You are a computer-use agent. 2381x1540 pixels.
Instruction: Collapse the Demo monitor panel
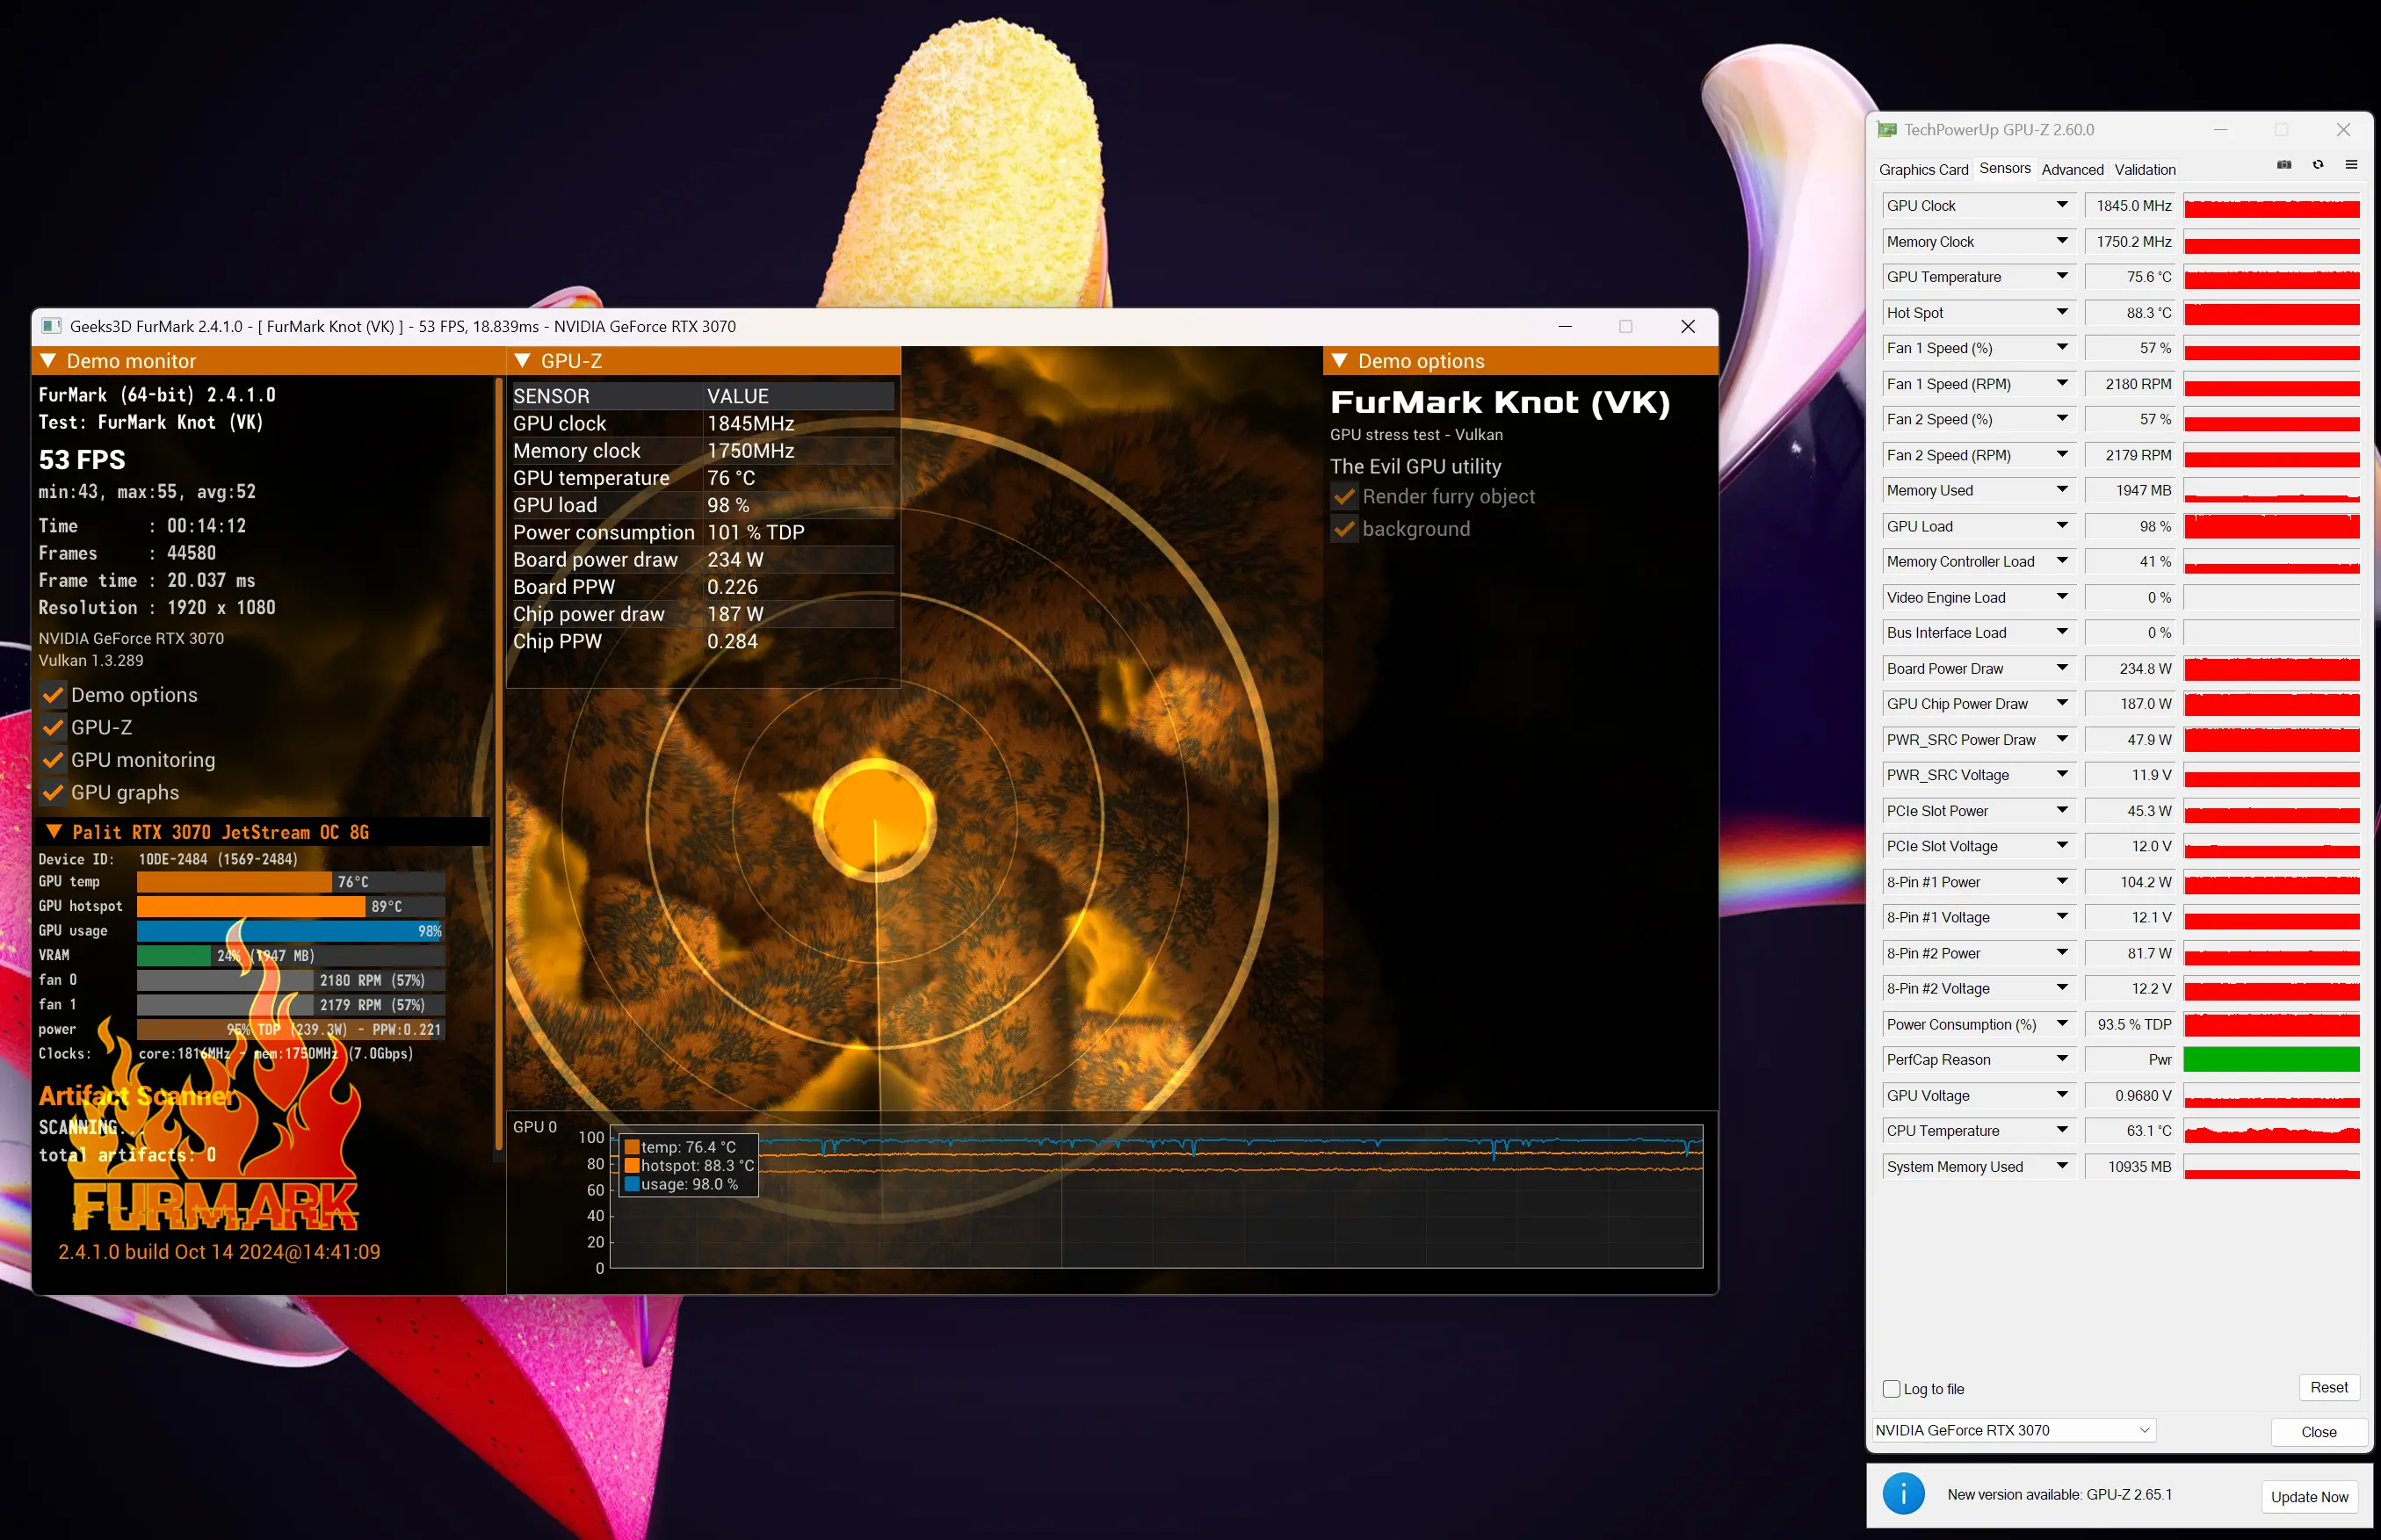[x=47, y=361]
